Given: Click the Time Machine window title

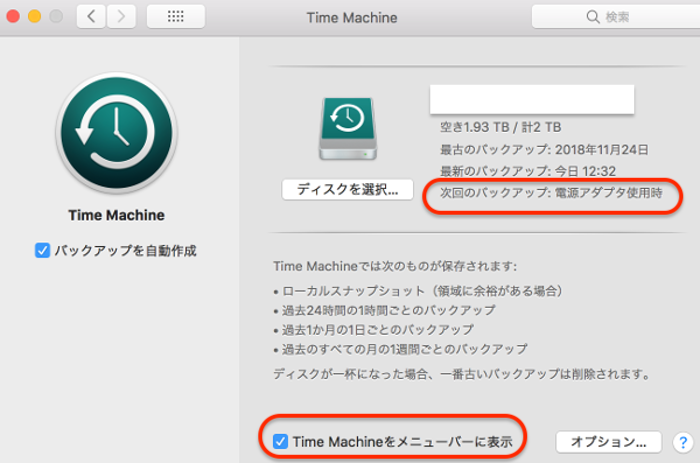Looking at the screenshot, I should click(x=352, y=17).
